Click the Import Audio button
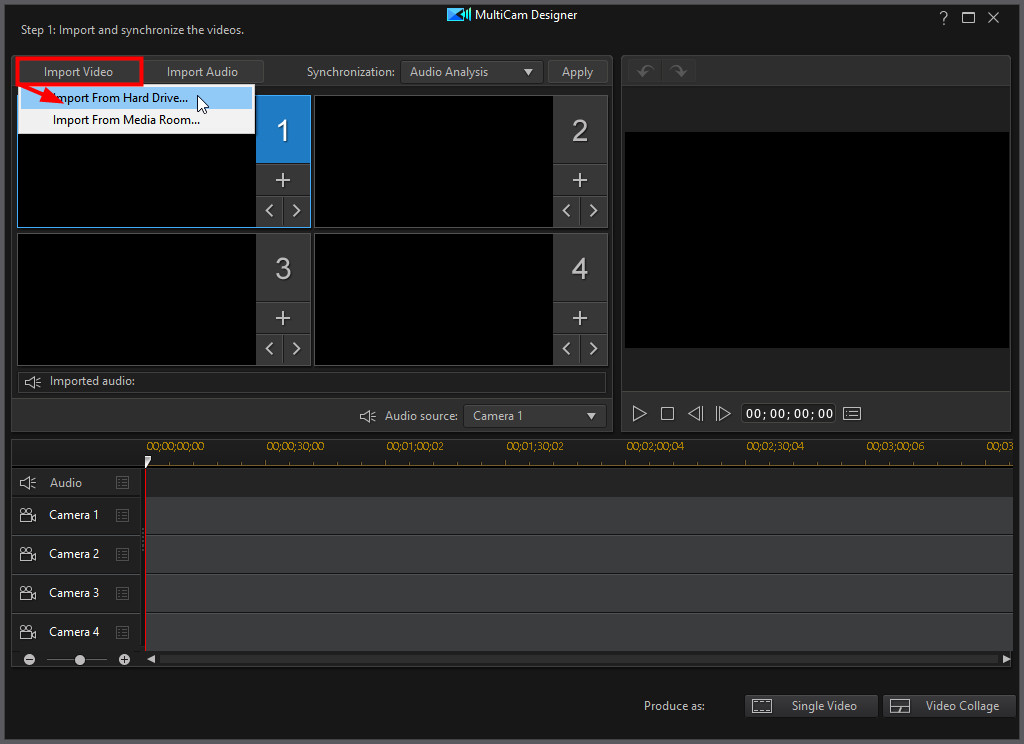The width and height of the screenshot is (1024, 744). point(202,72)
